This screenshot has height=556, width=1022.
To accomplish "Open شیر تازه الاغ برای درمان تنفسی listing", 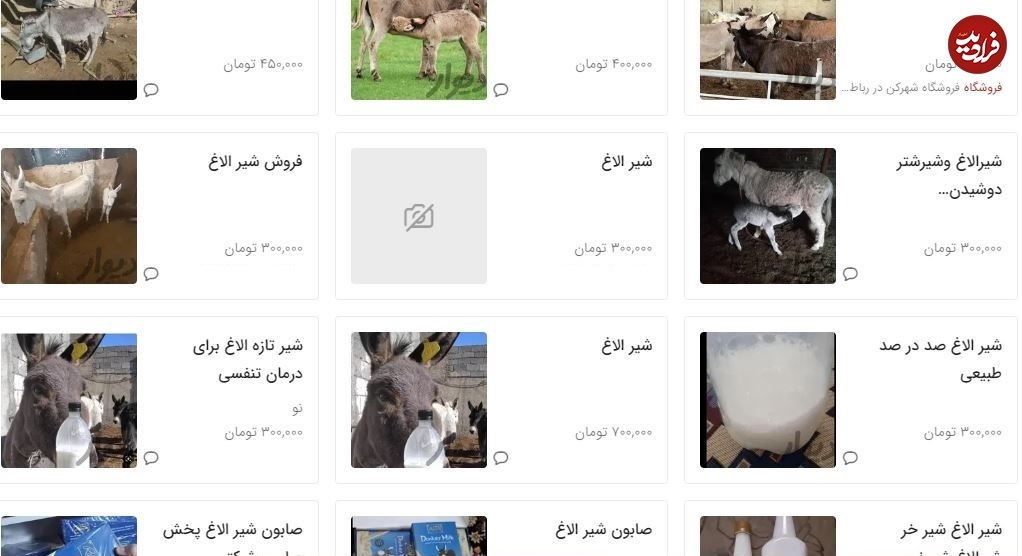I will [x=248, y=360].
